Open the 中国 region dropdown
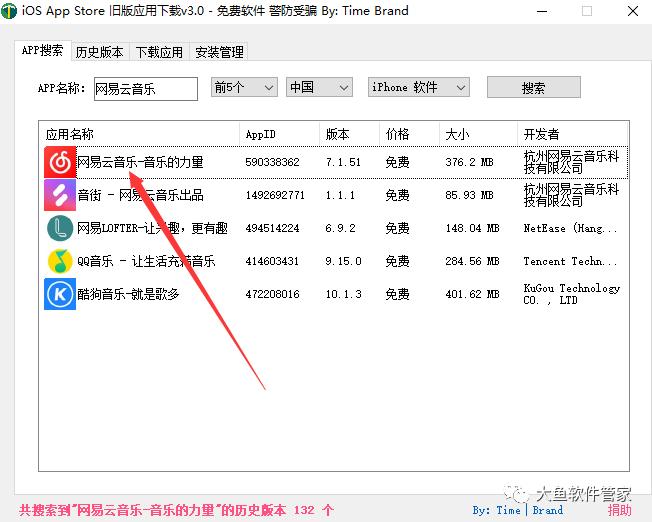 pyautogui.click(x=319, y=87)
